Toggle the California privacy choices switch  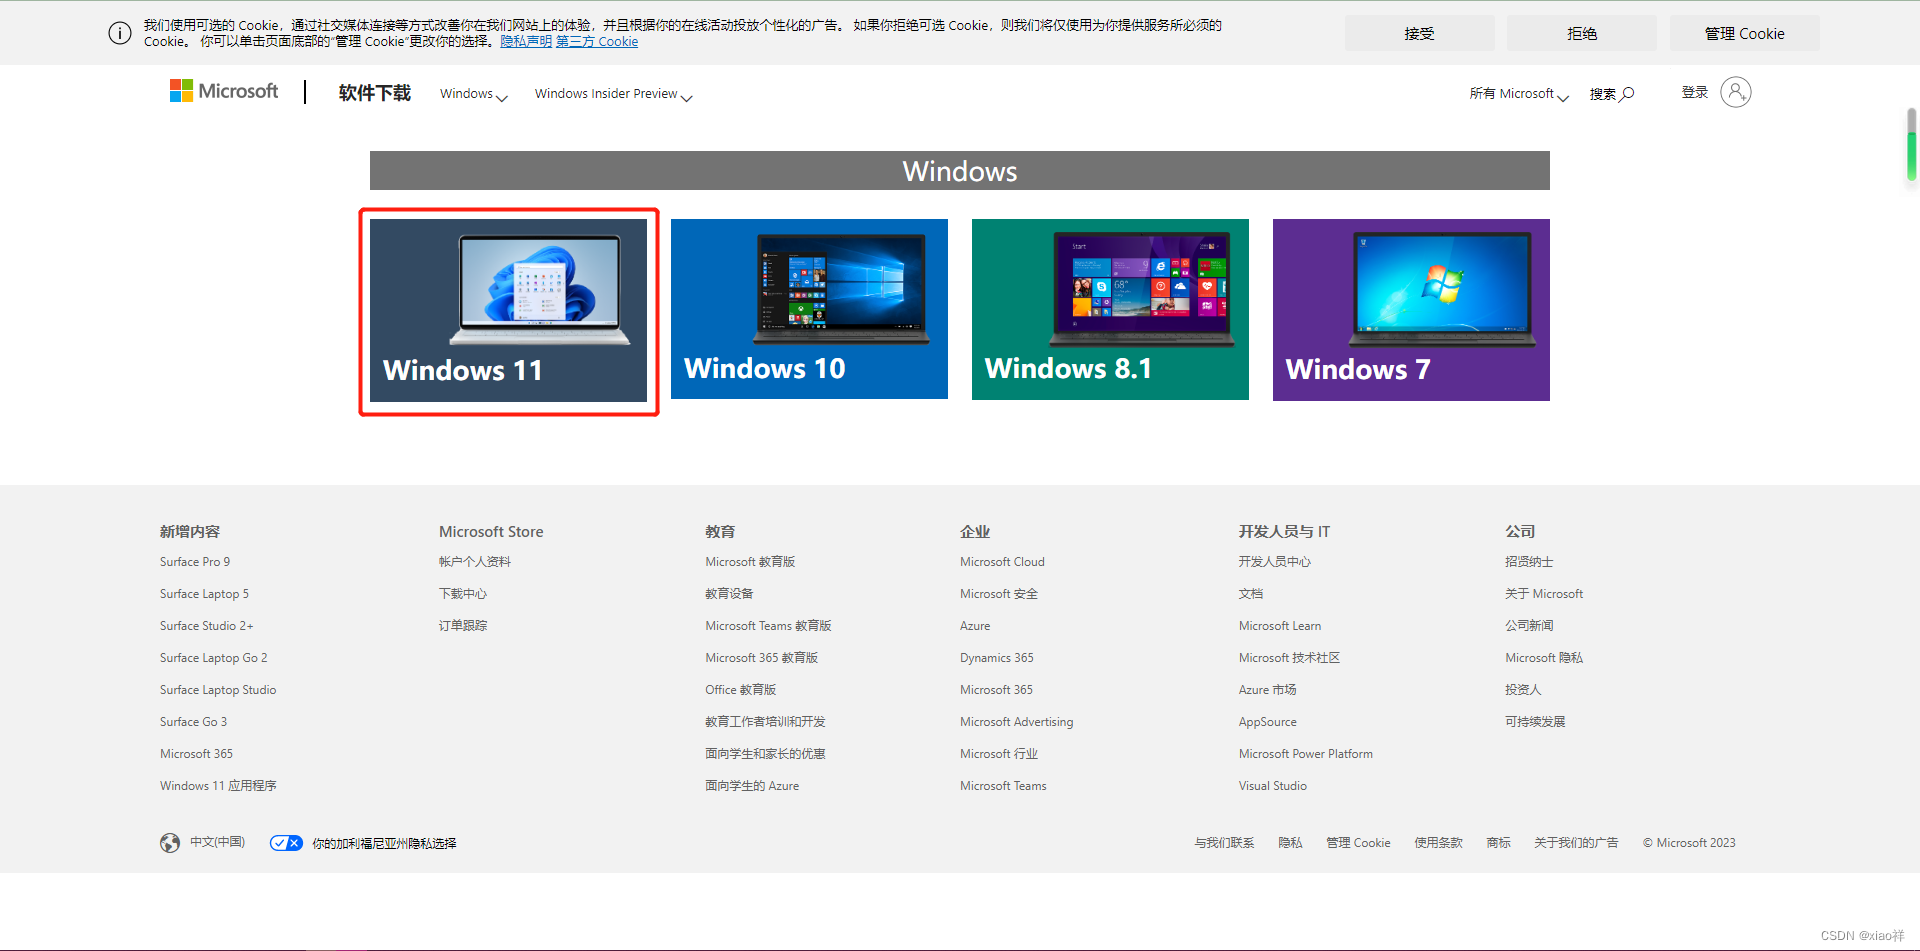pyautogui.click(x=285, y=843)
